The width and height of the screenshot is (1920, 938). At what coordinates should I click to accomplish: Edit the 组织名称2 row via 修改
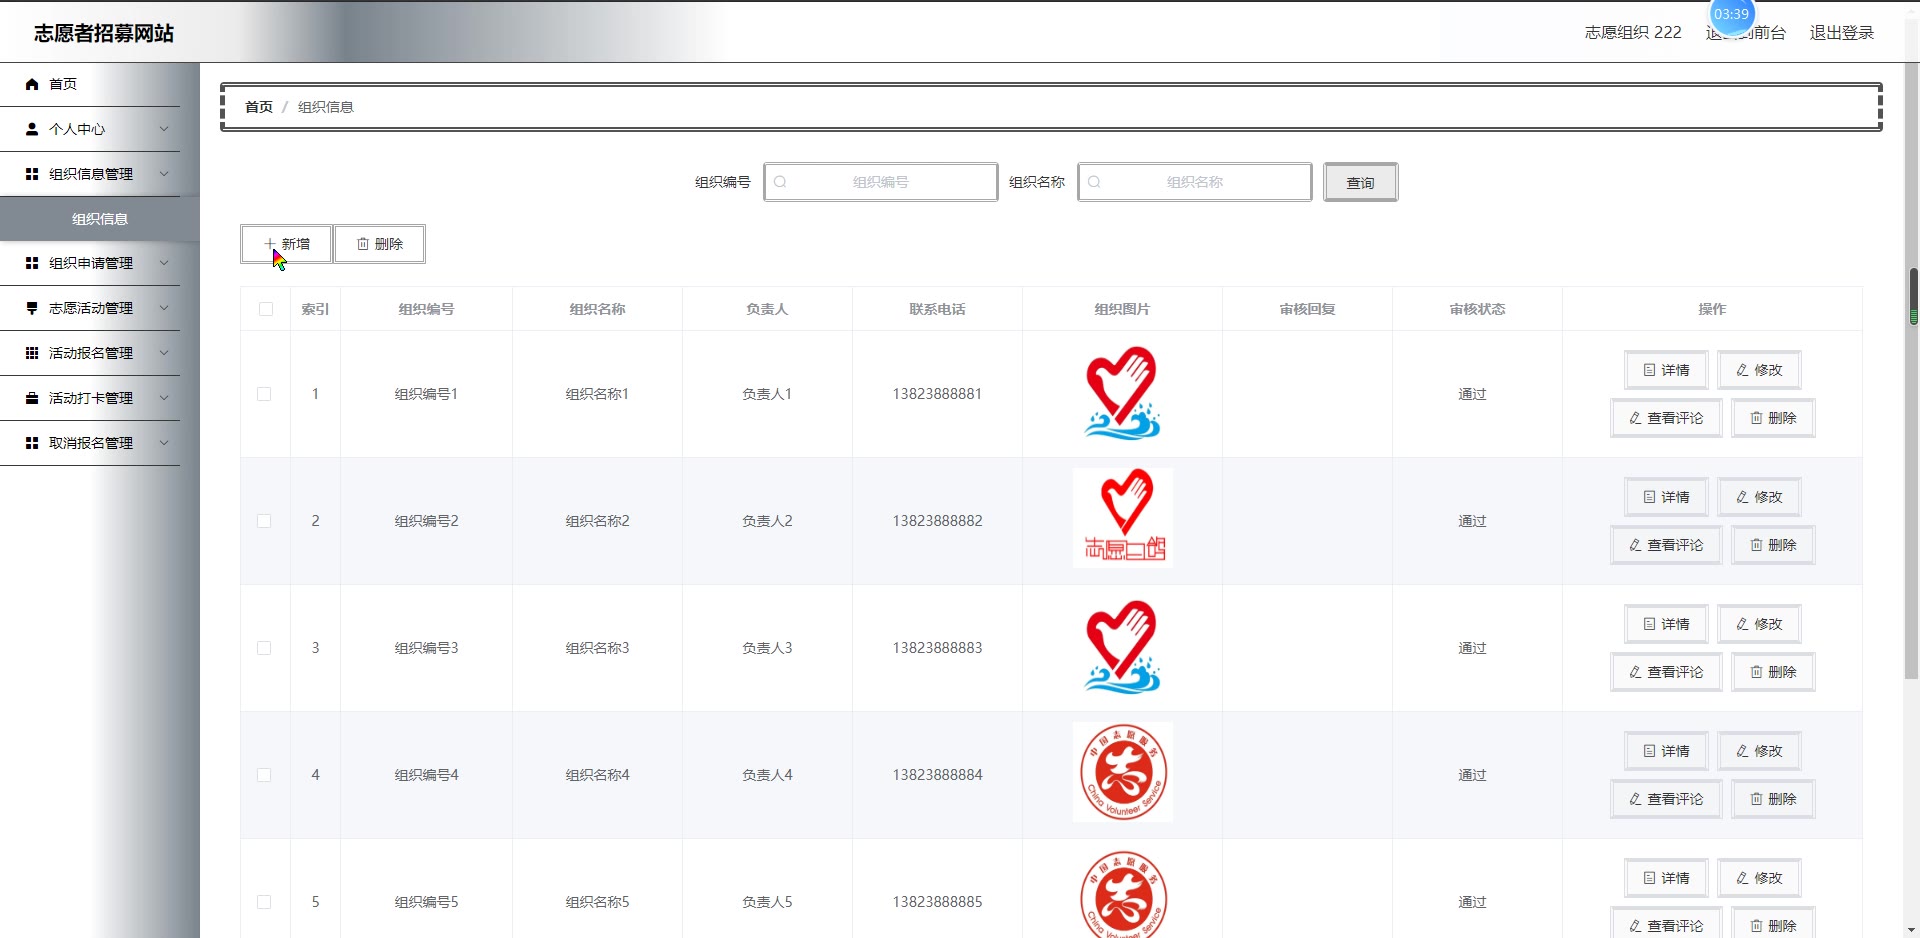pos(1759,497)
